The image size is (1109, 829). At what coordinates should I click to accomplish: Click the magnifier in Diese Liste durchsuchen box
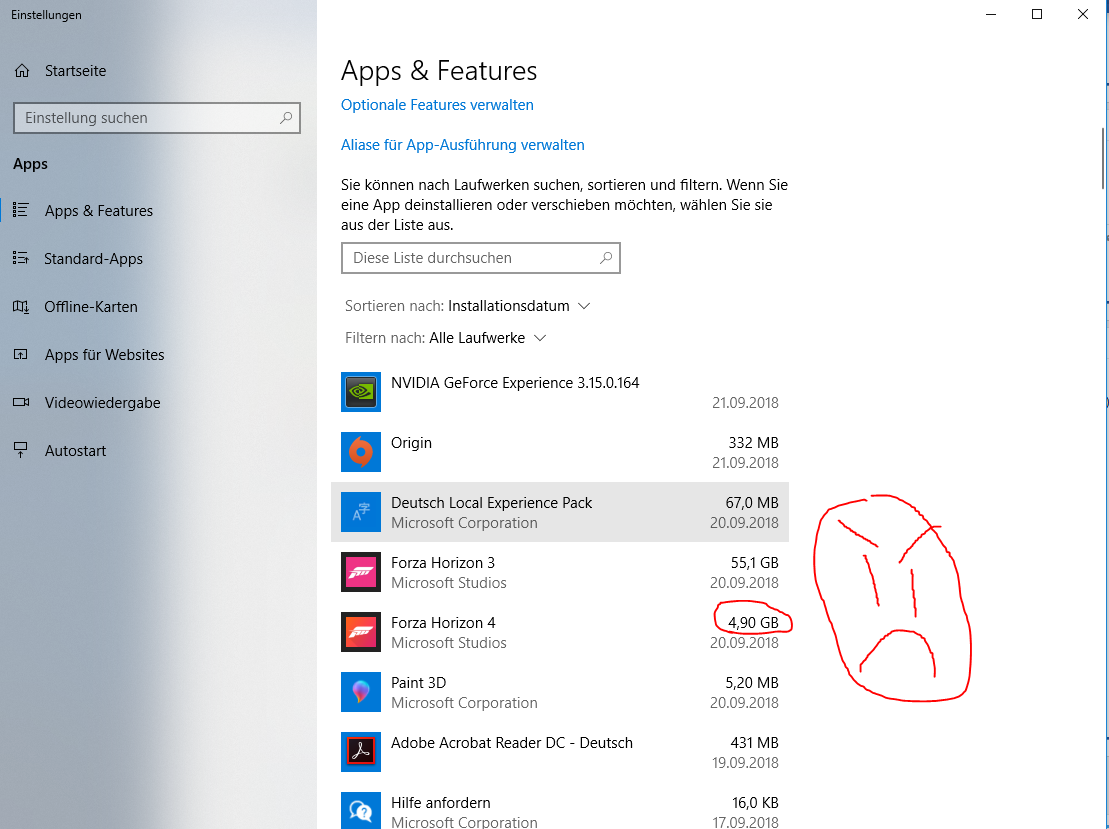tap(606, 258)
